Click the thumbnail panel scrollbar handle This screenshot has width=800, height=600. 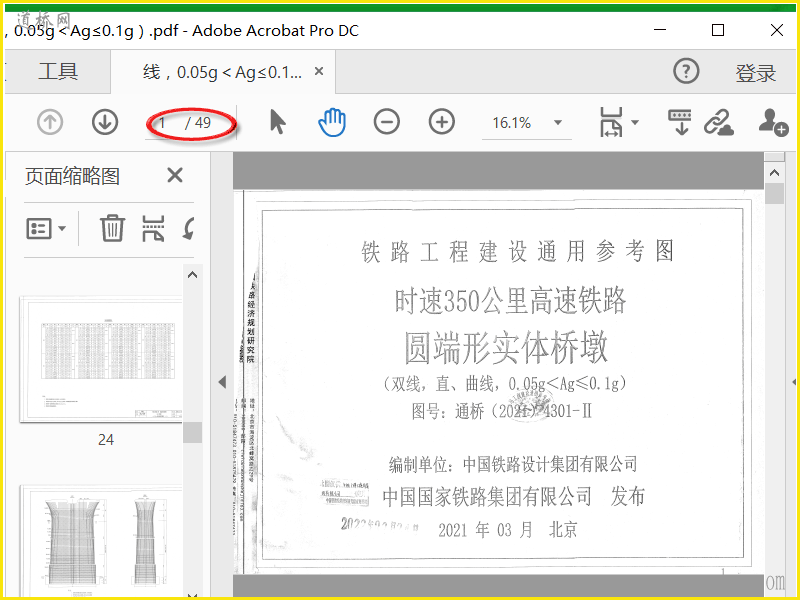(192, 432)
